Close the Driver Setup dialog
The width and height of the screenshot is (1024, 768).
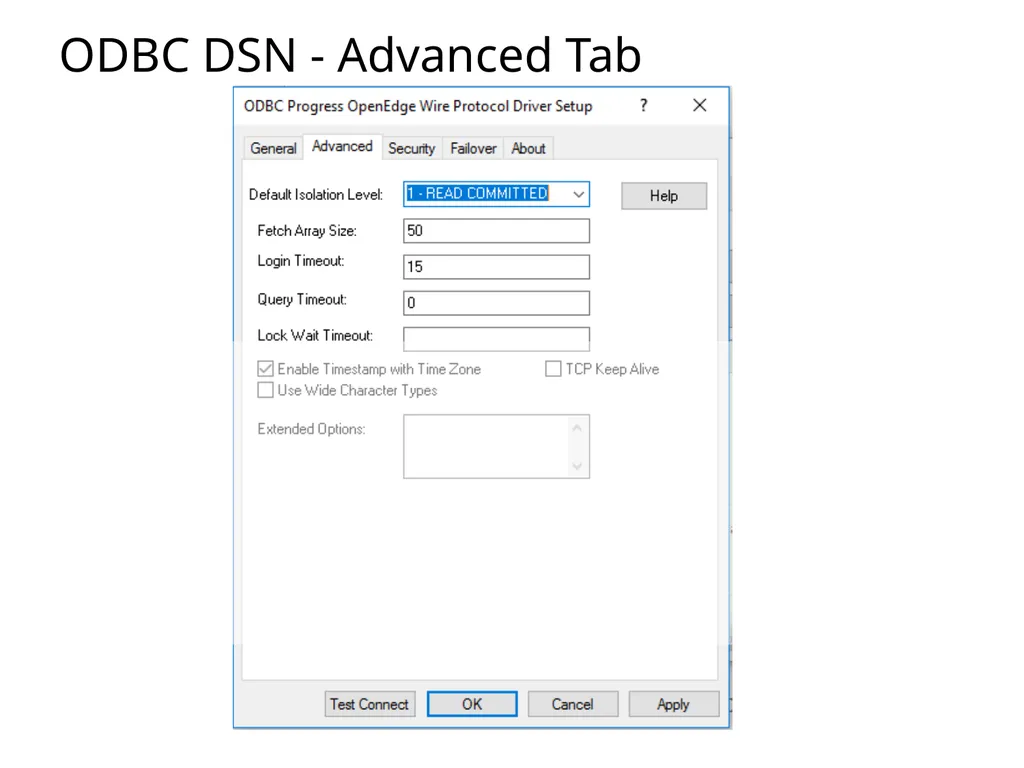[x=699, y=105]
